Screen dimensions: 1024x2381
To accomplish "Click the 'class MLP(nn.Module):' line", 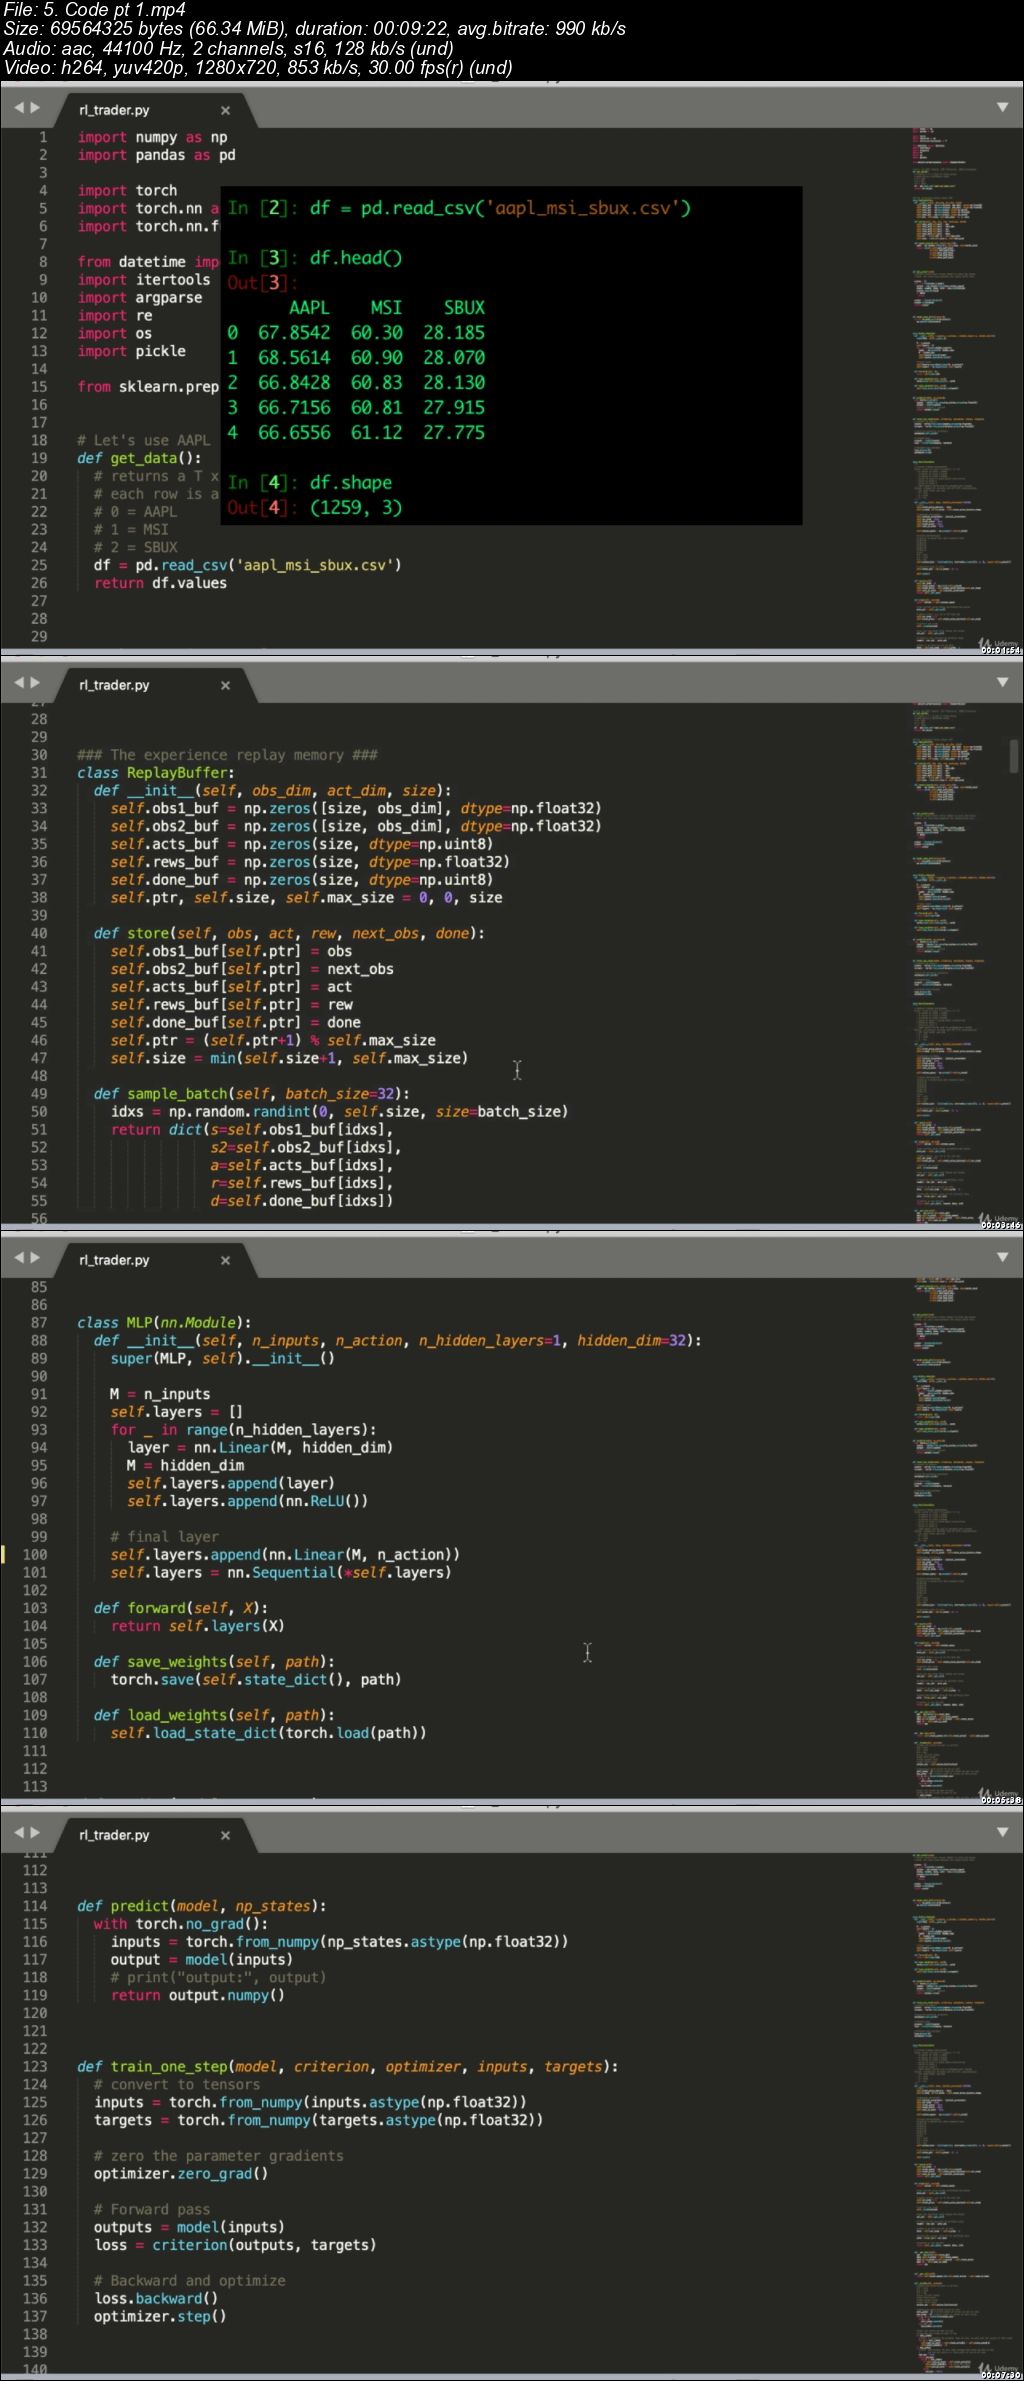I will coord(164,1323).
